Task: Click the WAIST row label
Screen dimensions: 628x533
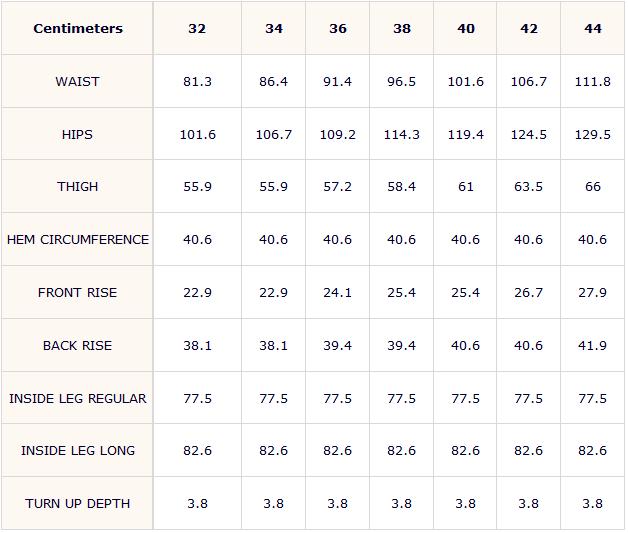Action: [77, 81]
